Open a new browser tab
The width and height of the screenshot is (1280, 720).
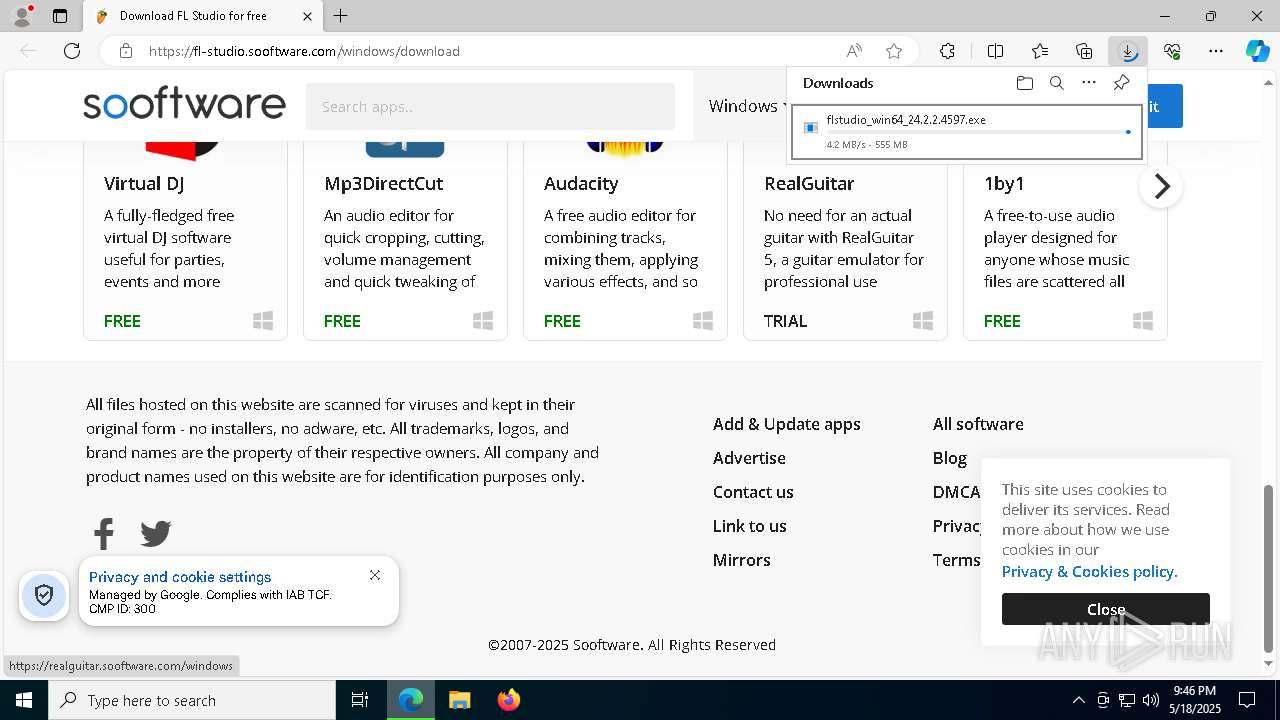[341, 16]
